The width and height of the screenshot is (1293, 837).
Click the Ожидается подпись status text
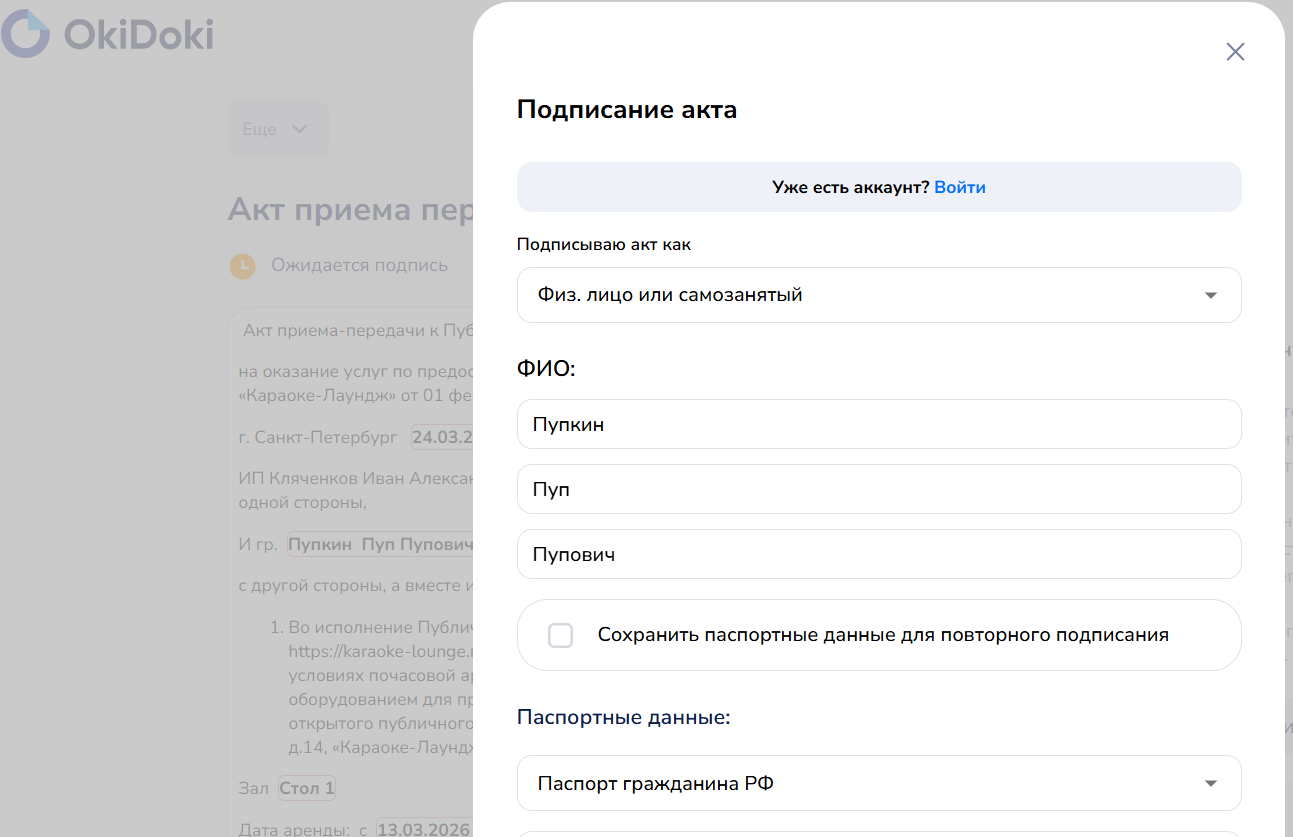[359, 265]
